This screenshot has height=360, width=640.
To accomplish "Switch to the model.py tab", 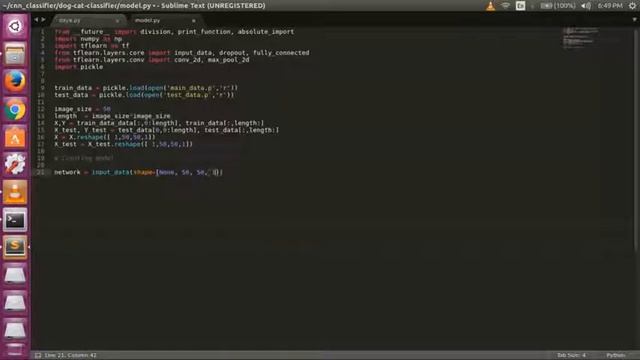I will coord(164,20).
